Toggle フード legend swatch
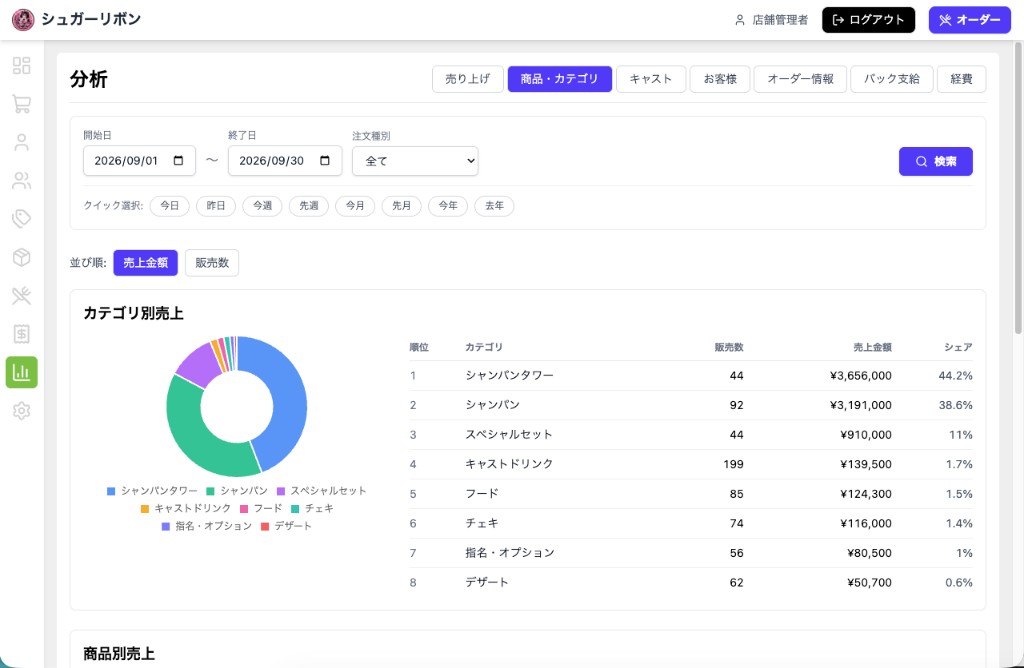 pyautogui.click(x=244, y=509)
